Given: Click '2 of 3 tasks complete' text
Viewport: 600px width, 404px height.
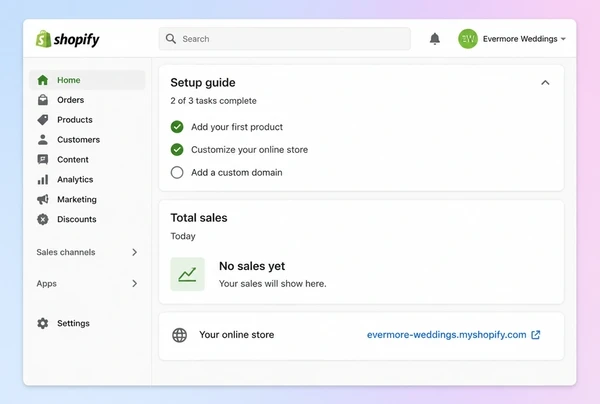Looking at the screenshot, I should coord(214,101).
